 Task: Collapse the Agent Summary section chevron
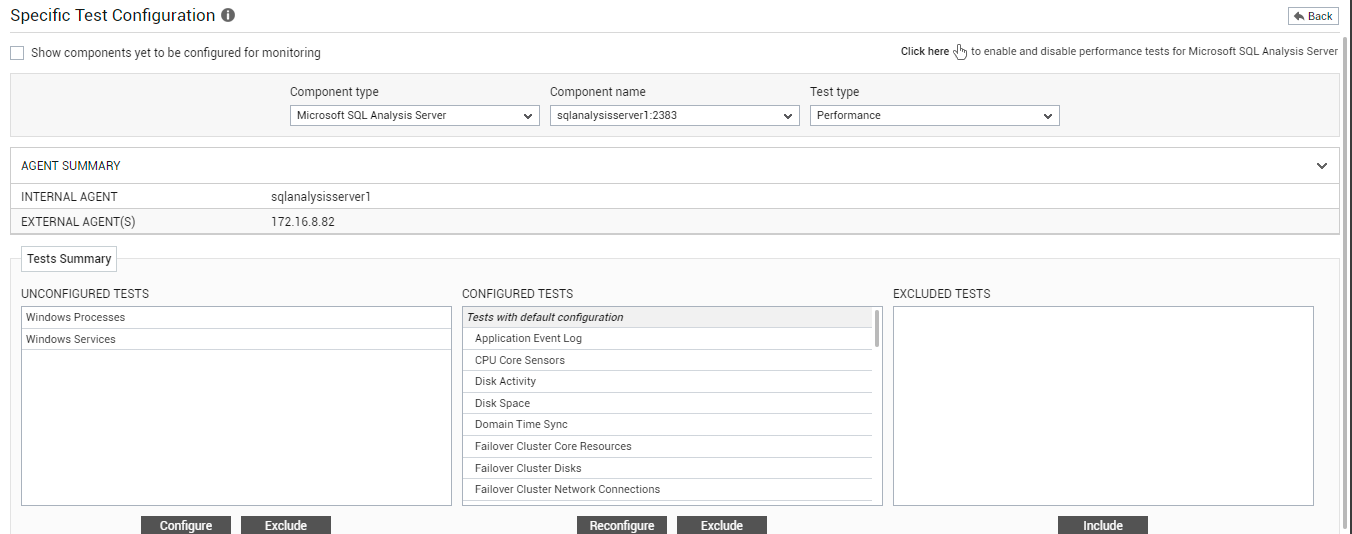[x=1322, y=166]
